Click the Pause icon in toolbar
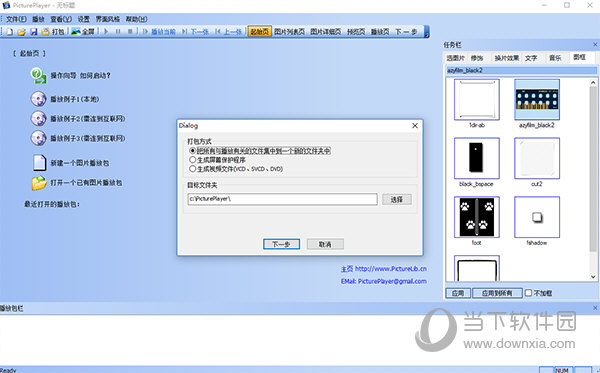The width and height of the screenshot is (600, 373). coord(118,32)
